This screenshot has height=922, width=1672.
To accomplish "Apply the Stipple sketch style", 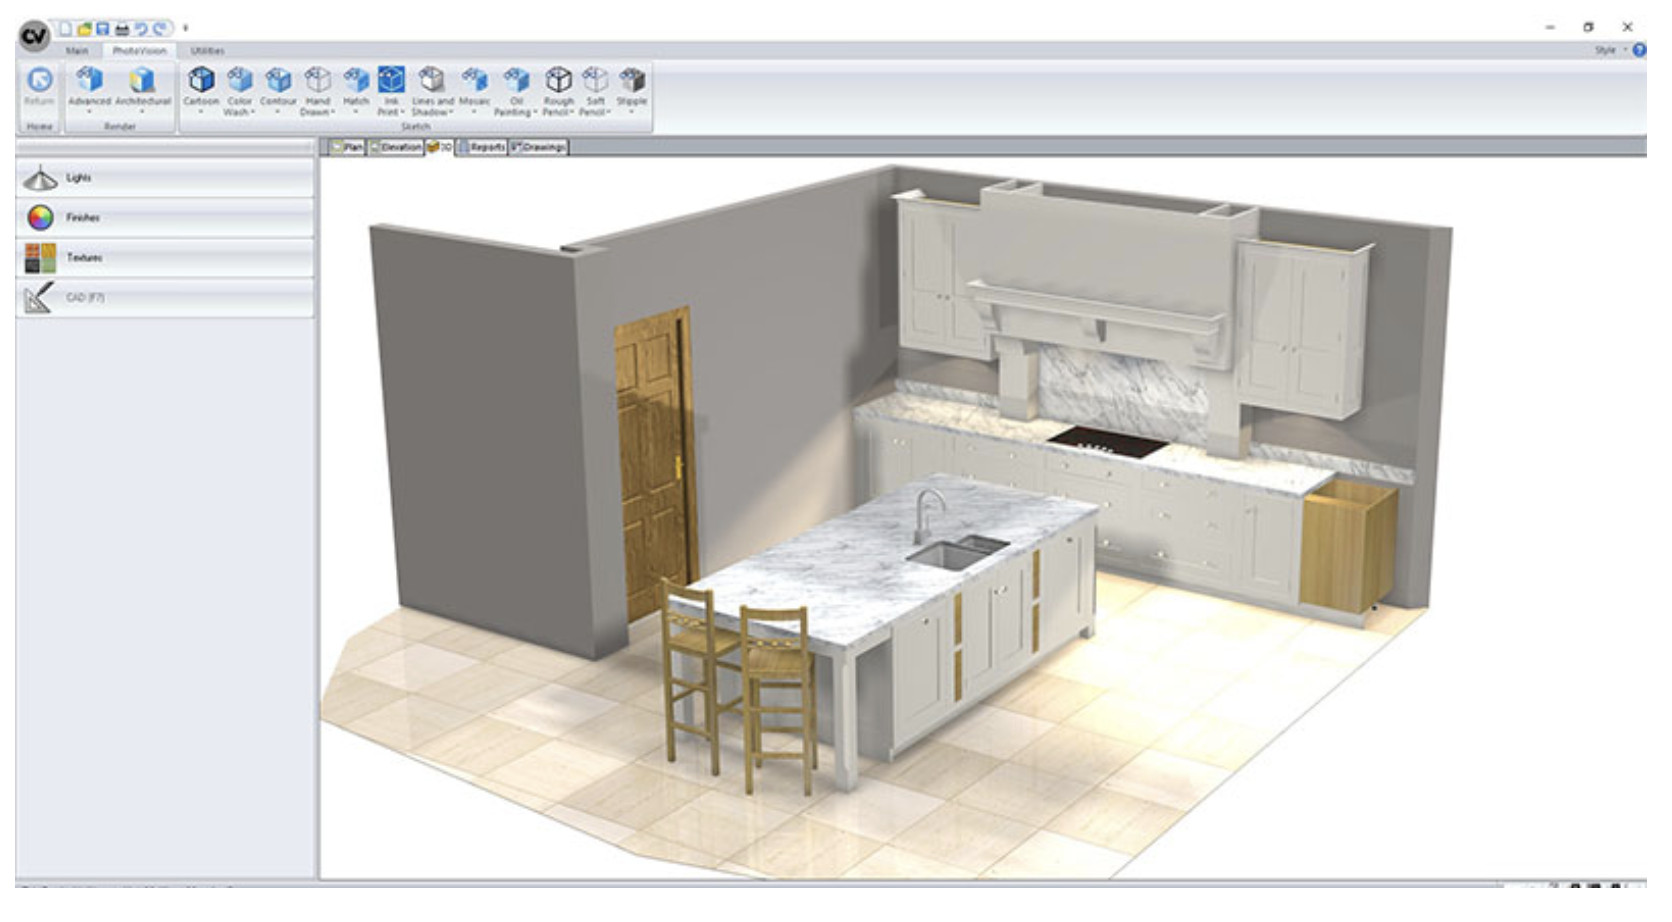I will tap(631, 90).
